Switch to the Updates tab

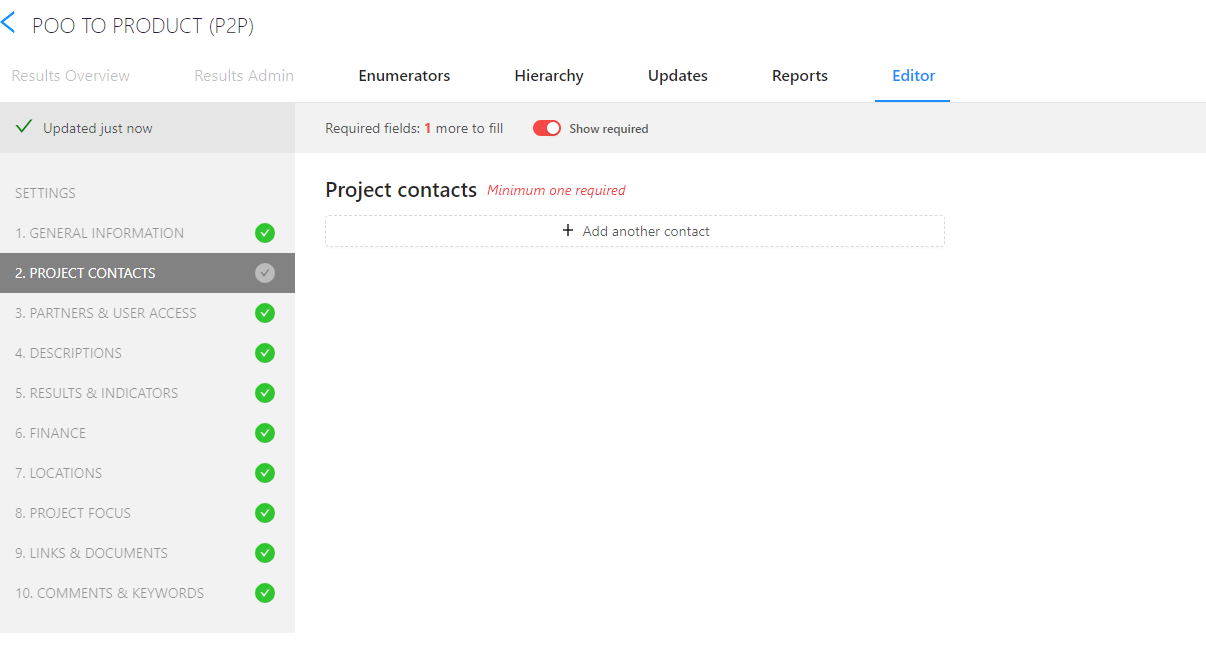pyautogui.click(x=678, y=76)
